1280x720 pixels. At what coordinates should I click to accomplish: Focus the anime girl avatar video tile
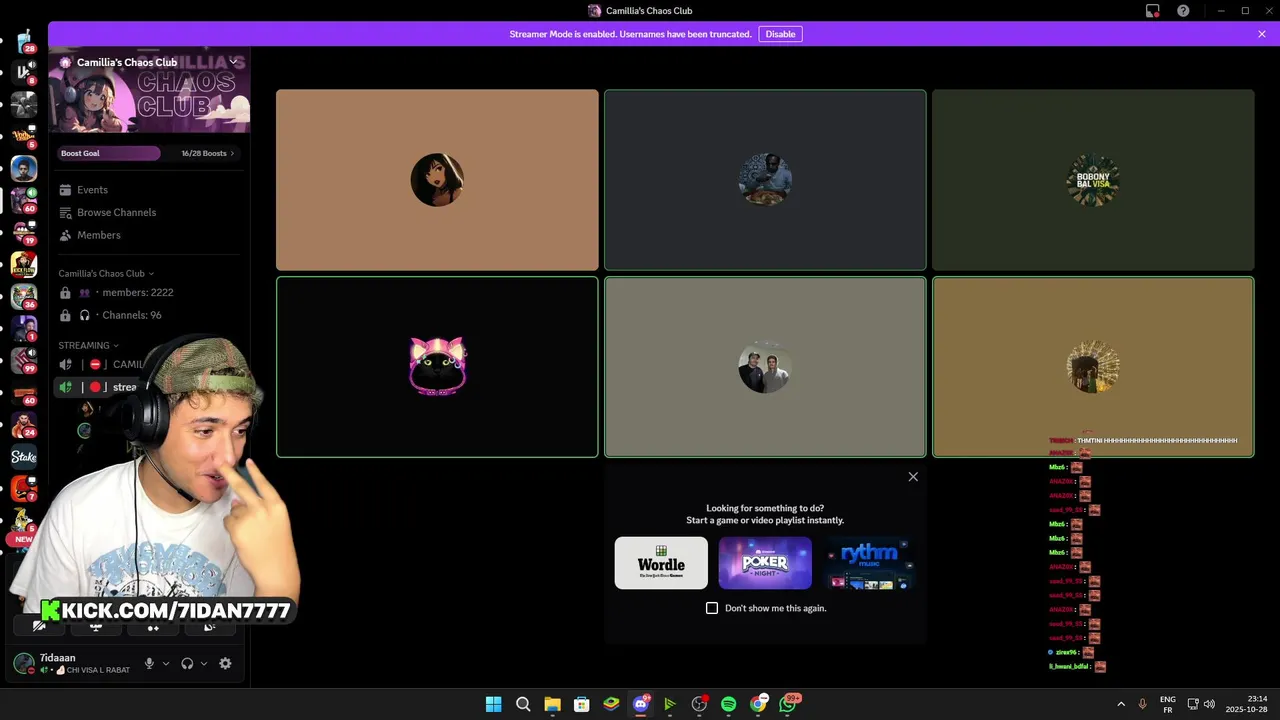[x=437, y=180]
